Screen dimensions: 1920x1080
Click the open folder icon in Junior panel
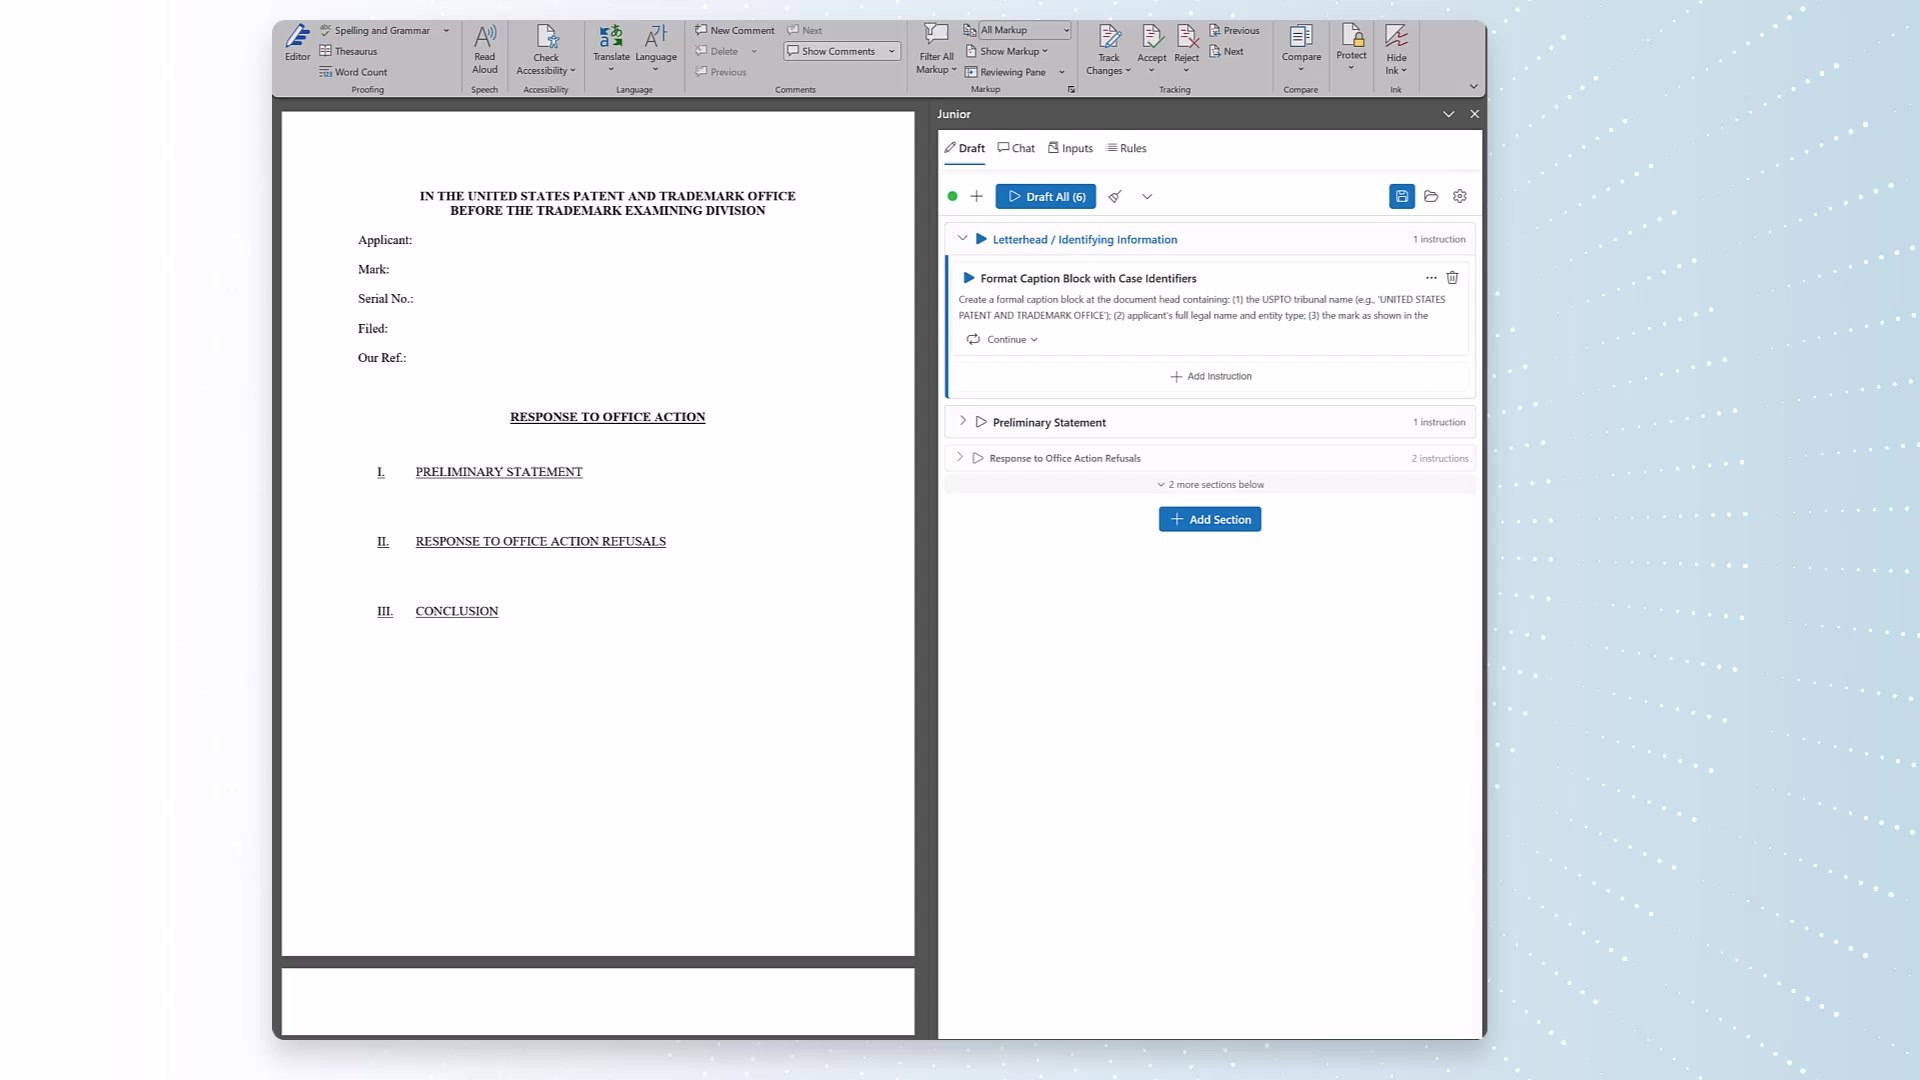coord(1431,197)
